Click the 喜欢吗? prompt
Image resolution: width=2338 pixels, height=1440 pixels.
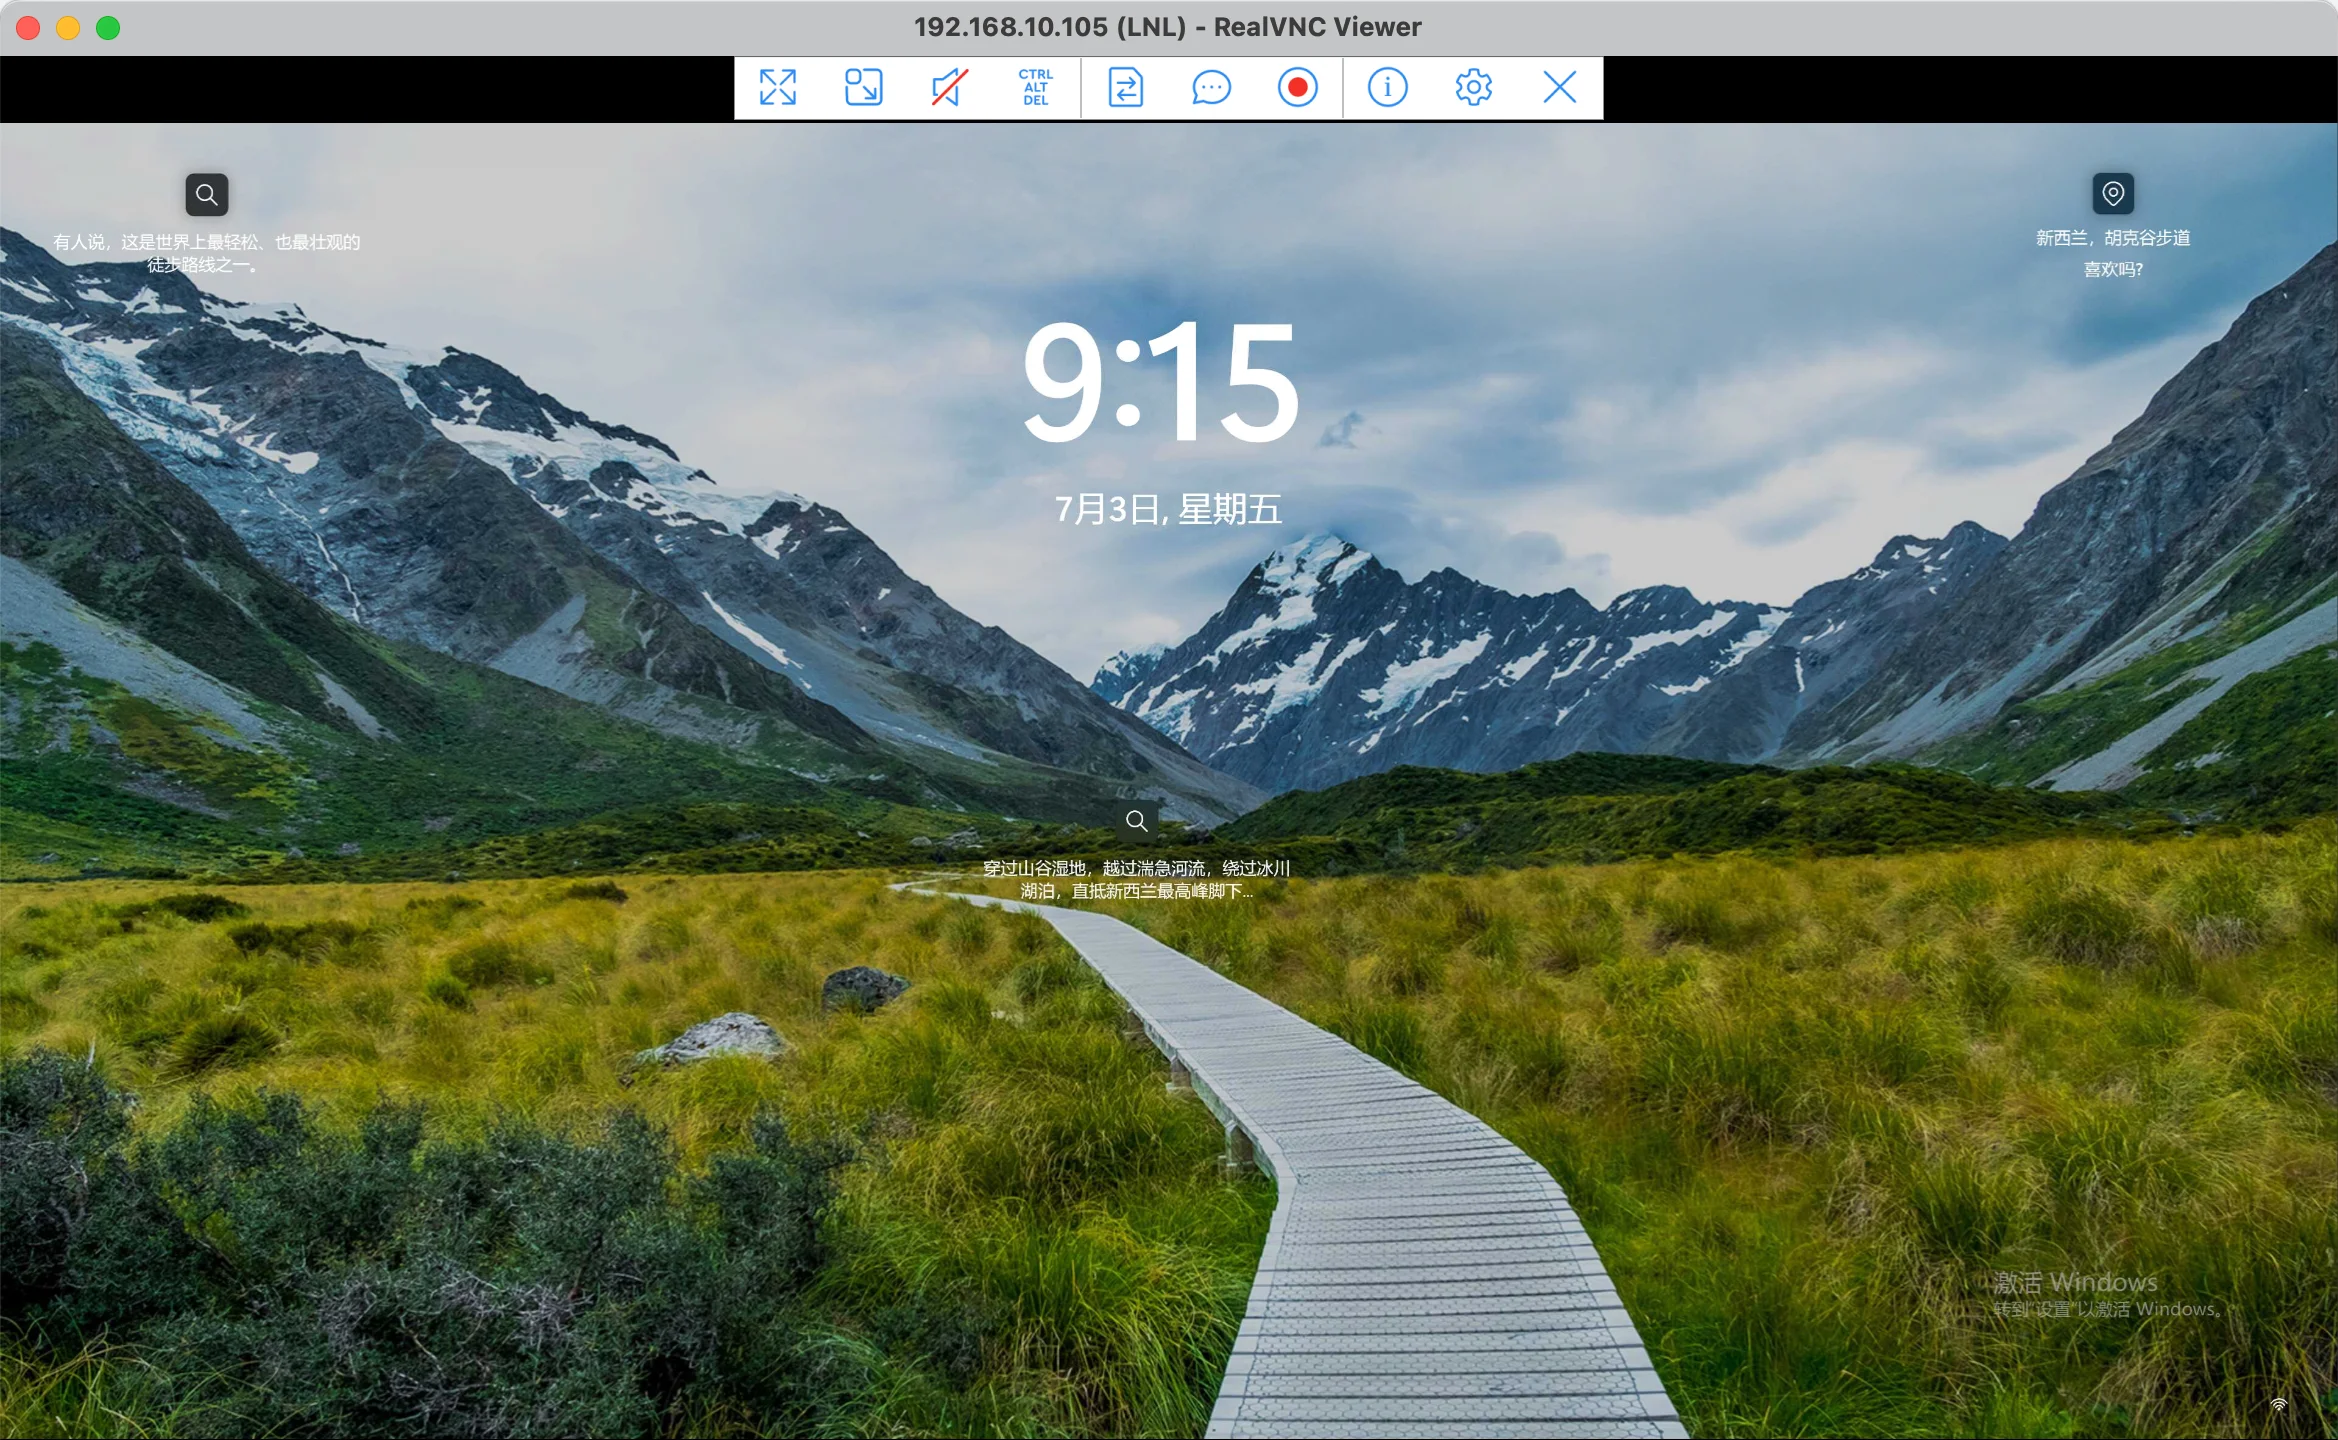click(x=2113, y=269)
